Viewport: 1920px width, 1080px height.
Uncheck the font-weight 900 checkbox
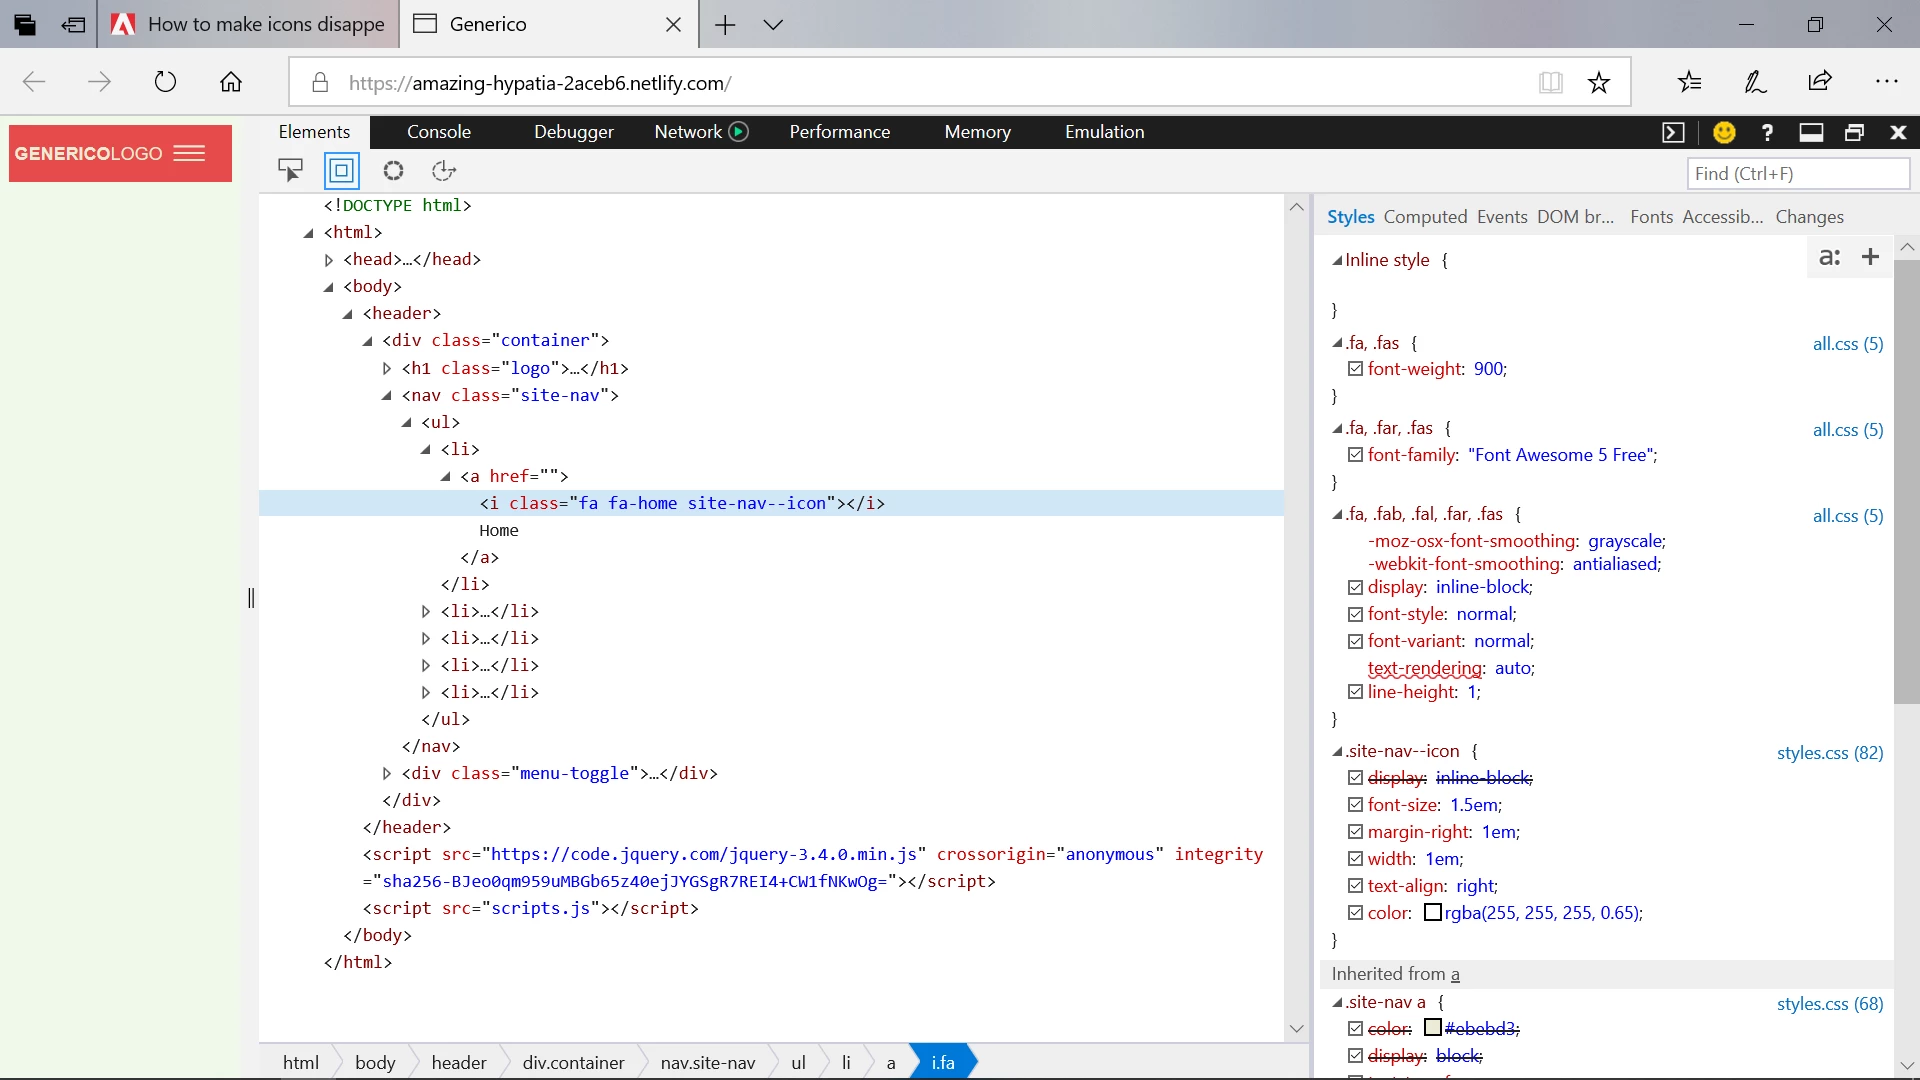click(1355, 369)
